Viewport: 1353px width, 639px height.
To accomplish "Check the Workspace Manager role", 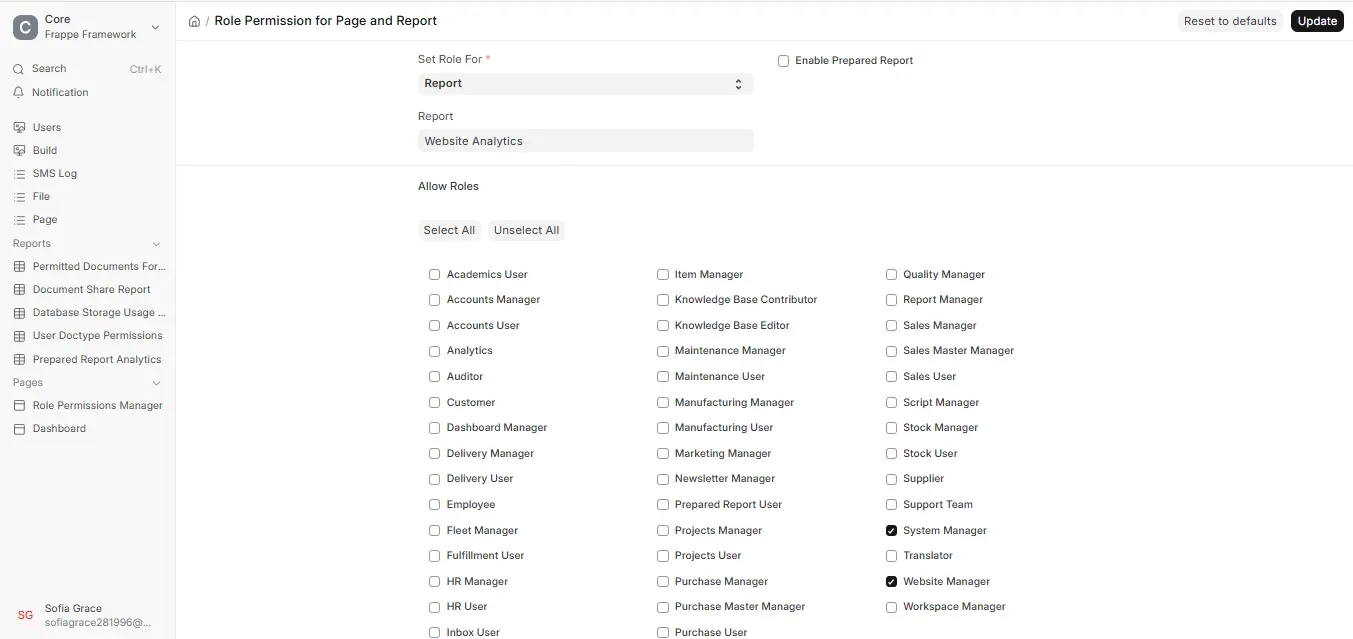I will [x=891, y=606].
